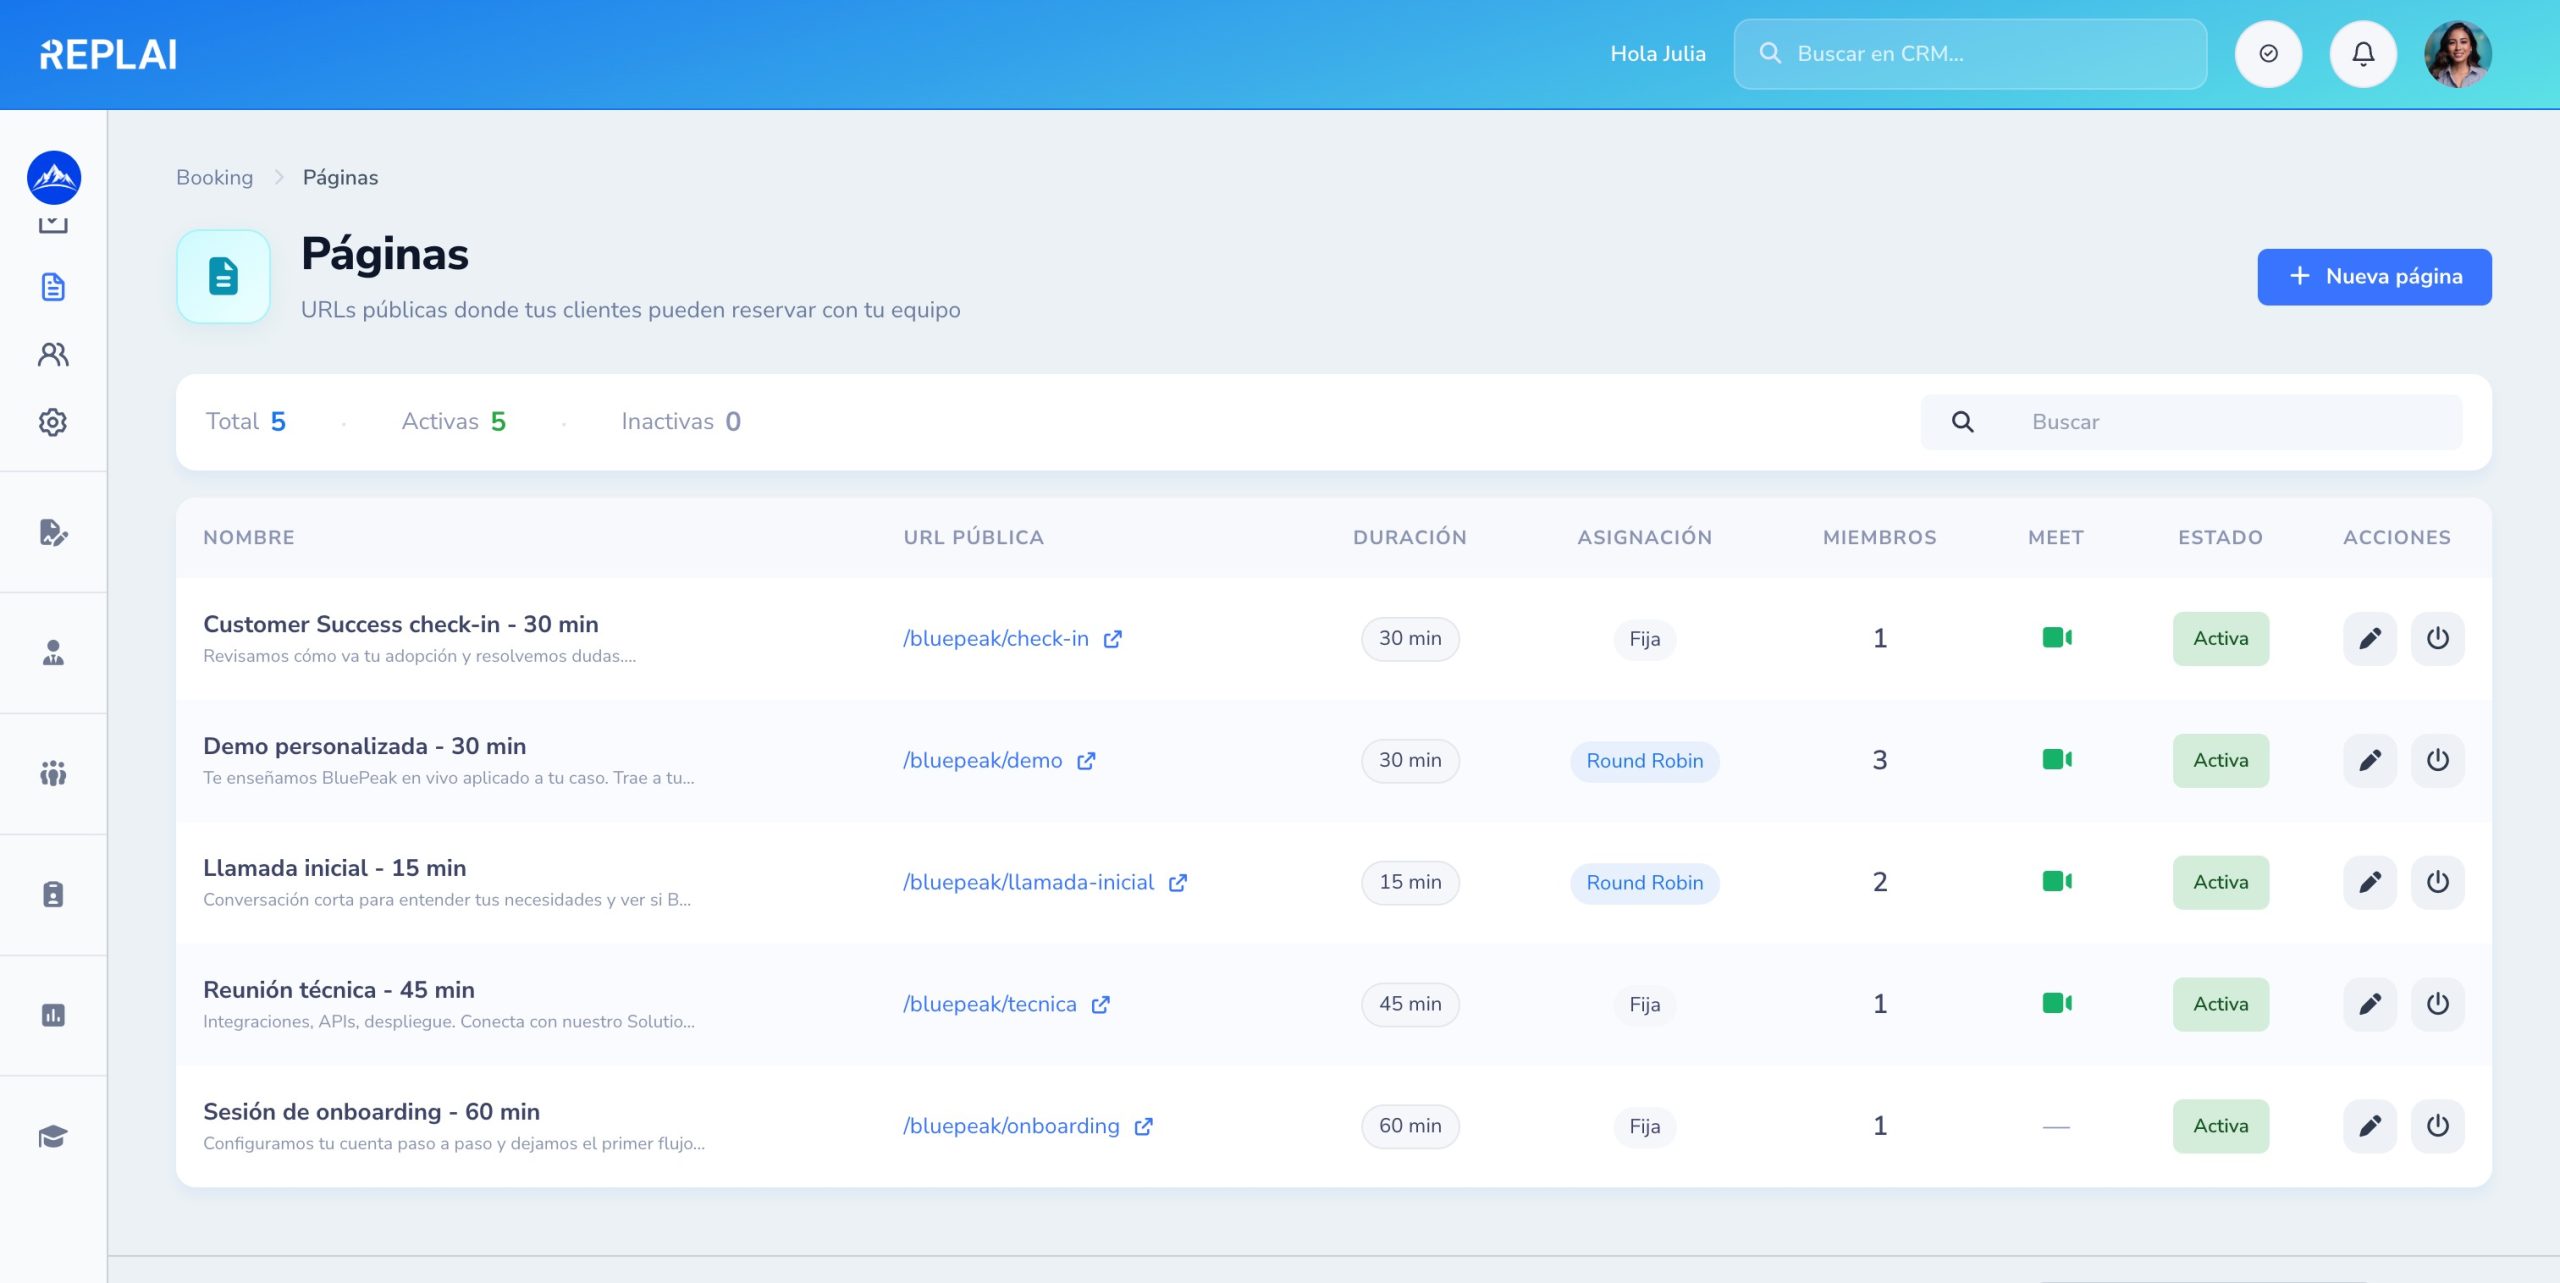
Task: Open the settings gear in sidebar
Action: pyautogui.click(x=53, y=422)
